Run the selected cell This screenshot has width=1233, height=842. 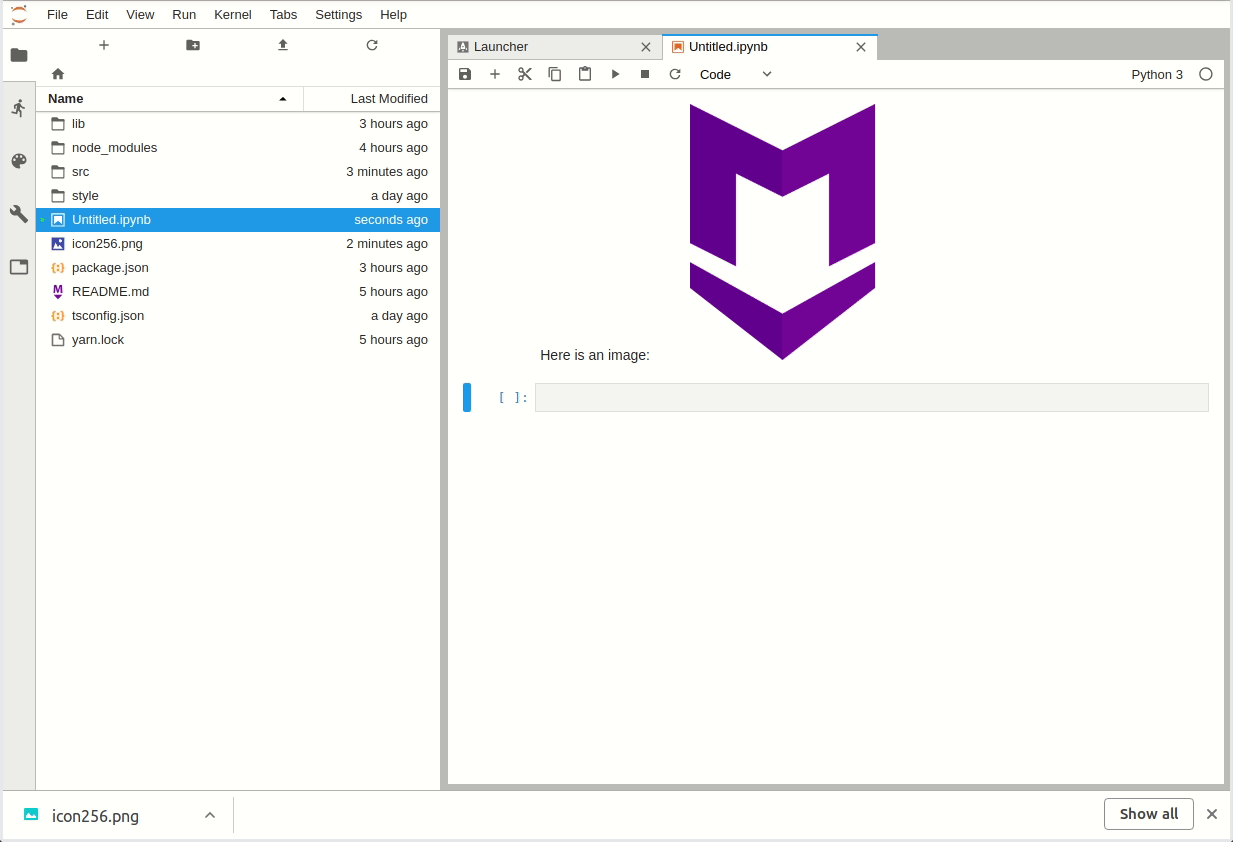click(x=615, y=74)
